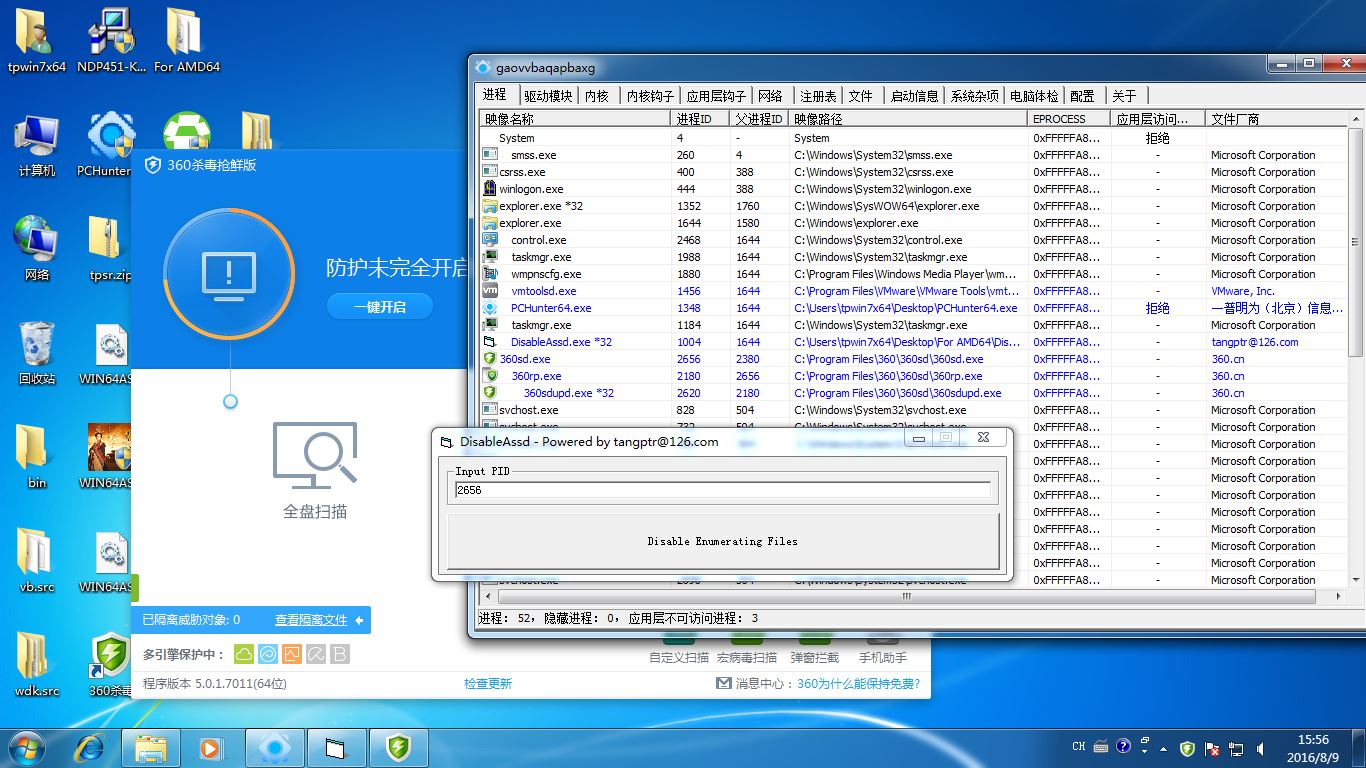Open 360为什么能保持免费? message link
Image resolution: width=1366 pixels, height=768 pixels.
(x=858, y=684)
